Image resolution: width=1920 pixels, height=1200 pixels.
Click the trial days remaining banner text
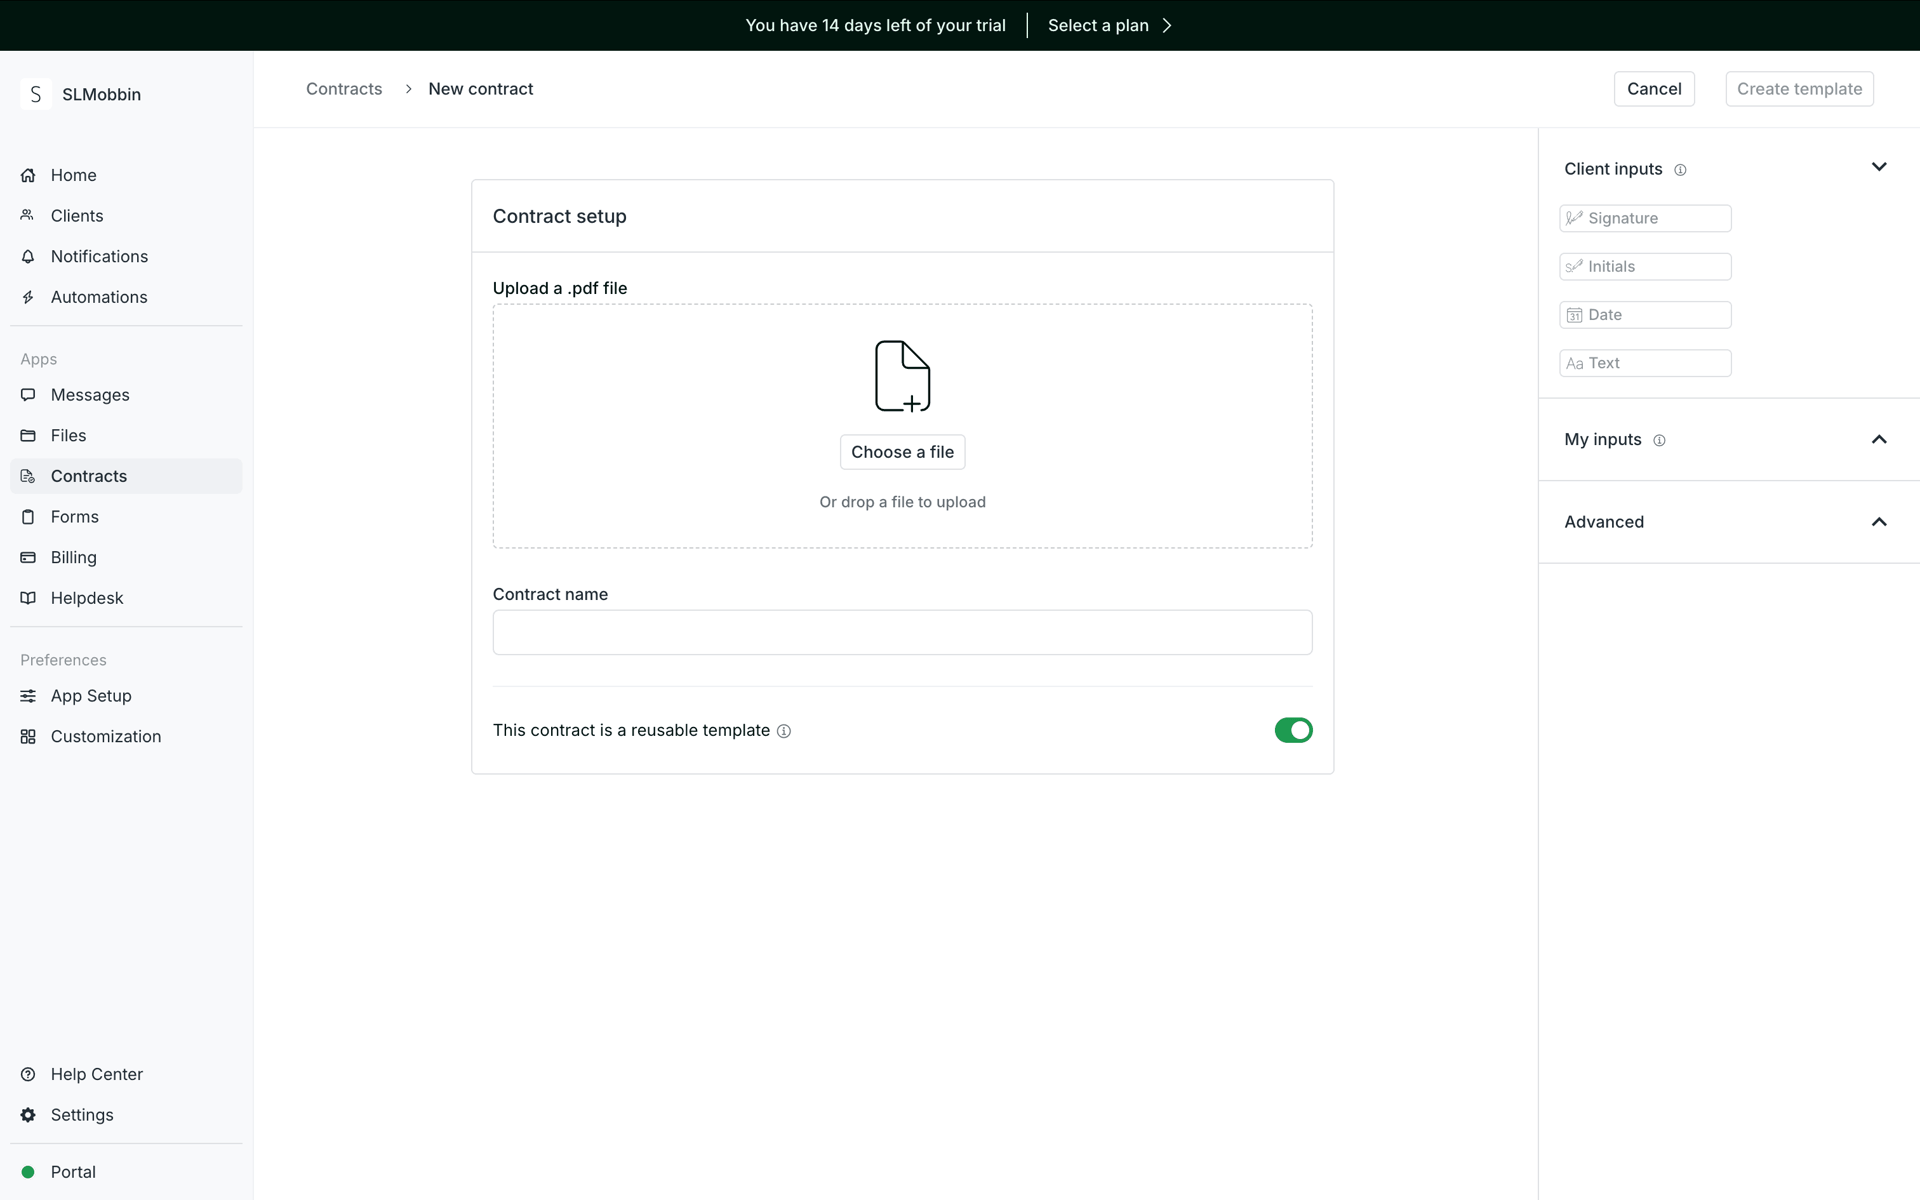(x=875, y=26)
